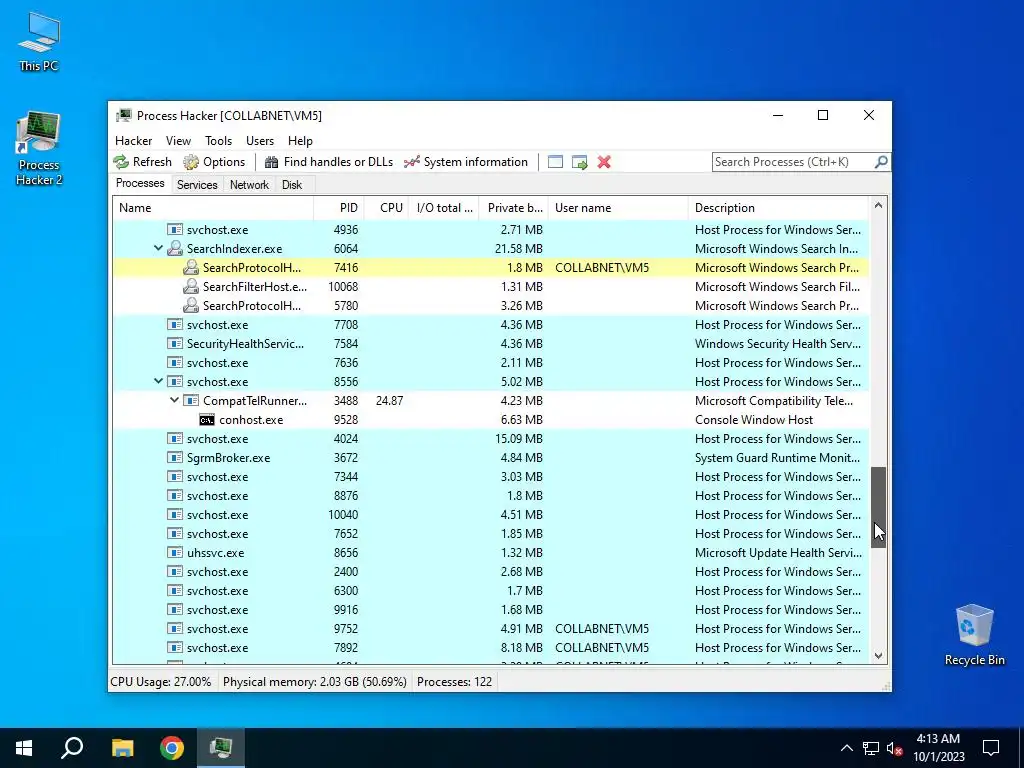Click the scrollbar up arrow
Screen dimensions: 1024x768
click(878, 206)
